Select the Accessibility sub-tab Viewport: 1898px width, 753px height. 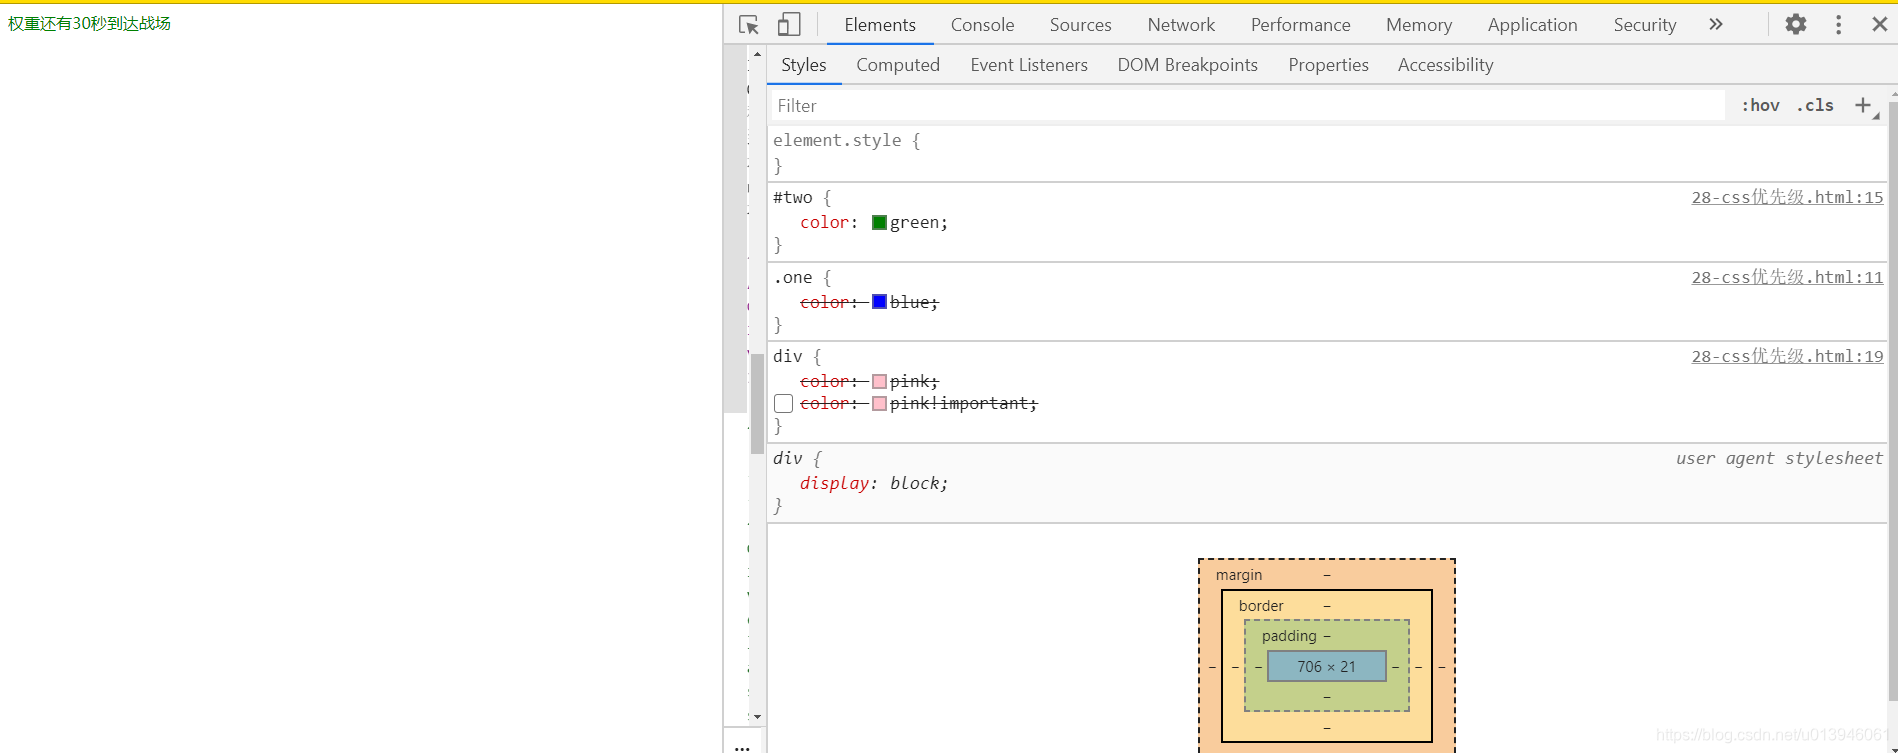1445,65
